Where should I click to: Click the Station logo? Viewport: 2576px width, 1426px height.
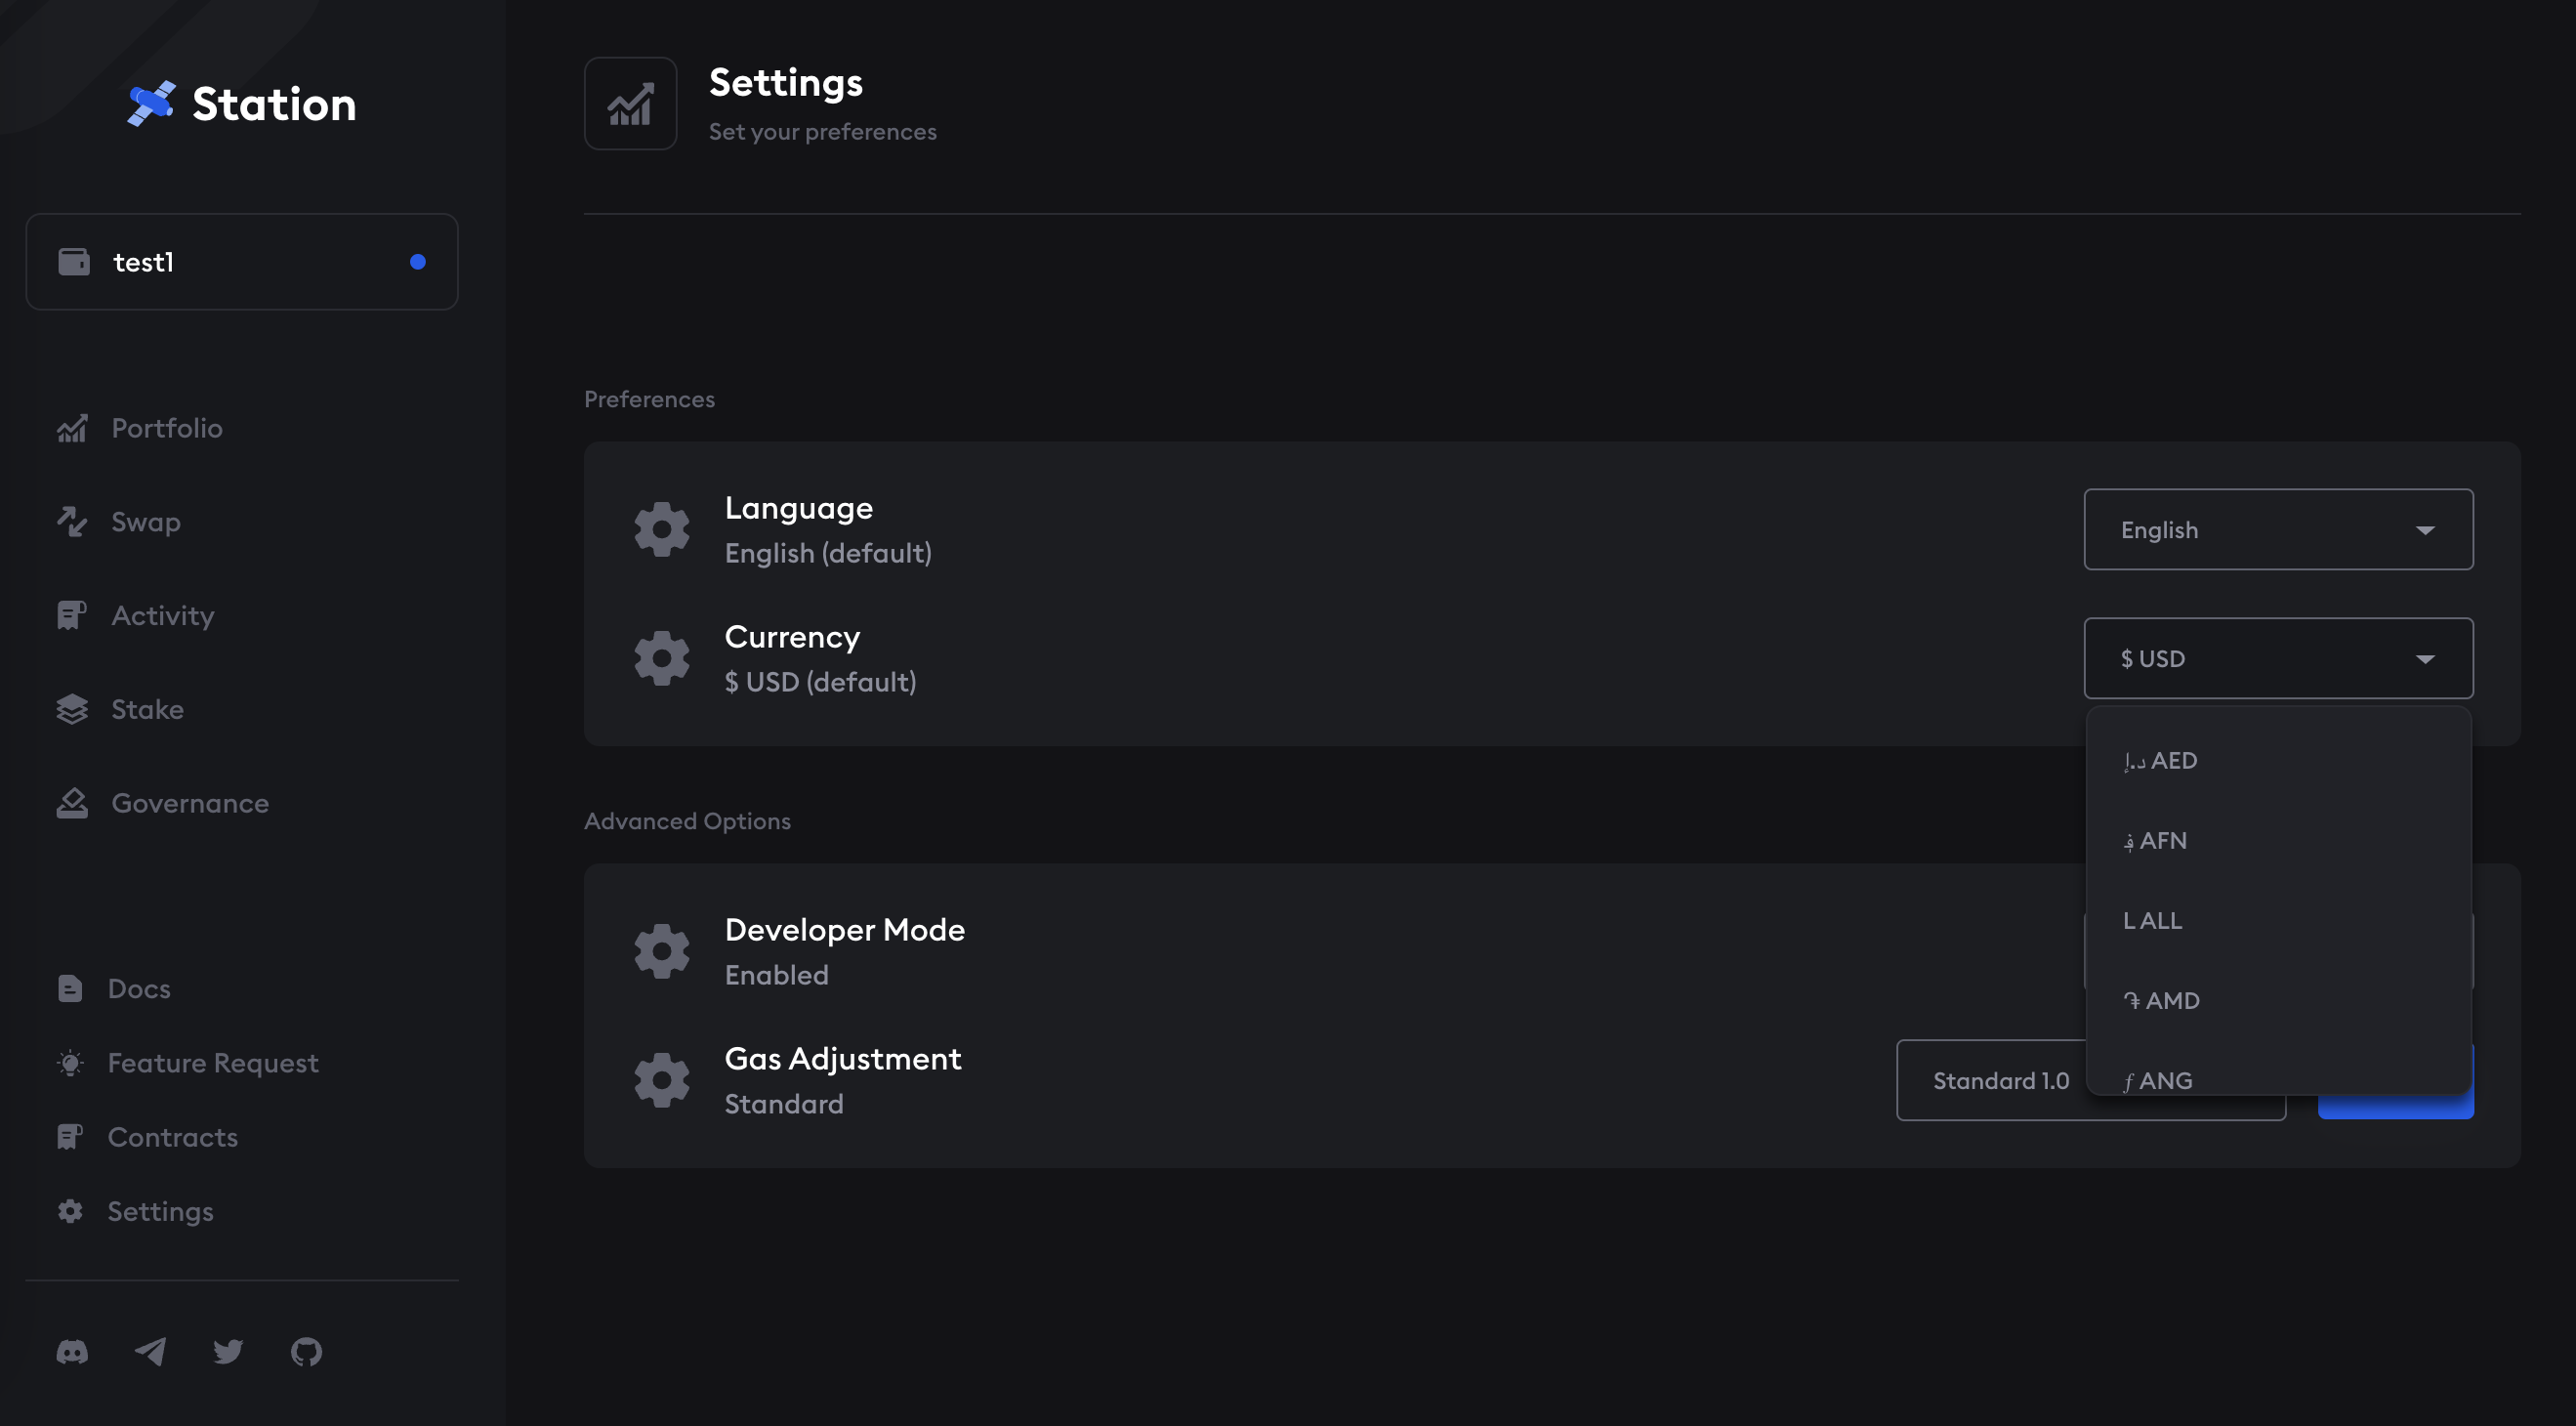pyautogui.click(x=242, y=104)
